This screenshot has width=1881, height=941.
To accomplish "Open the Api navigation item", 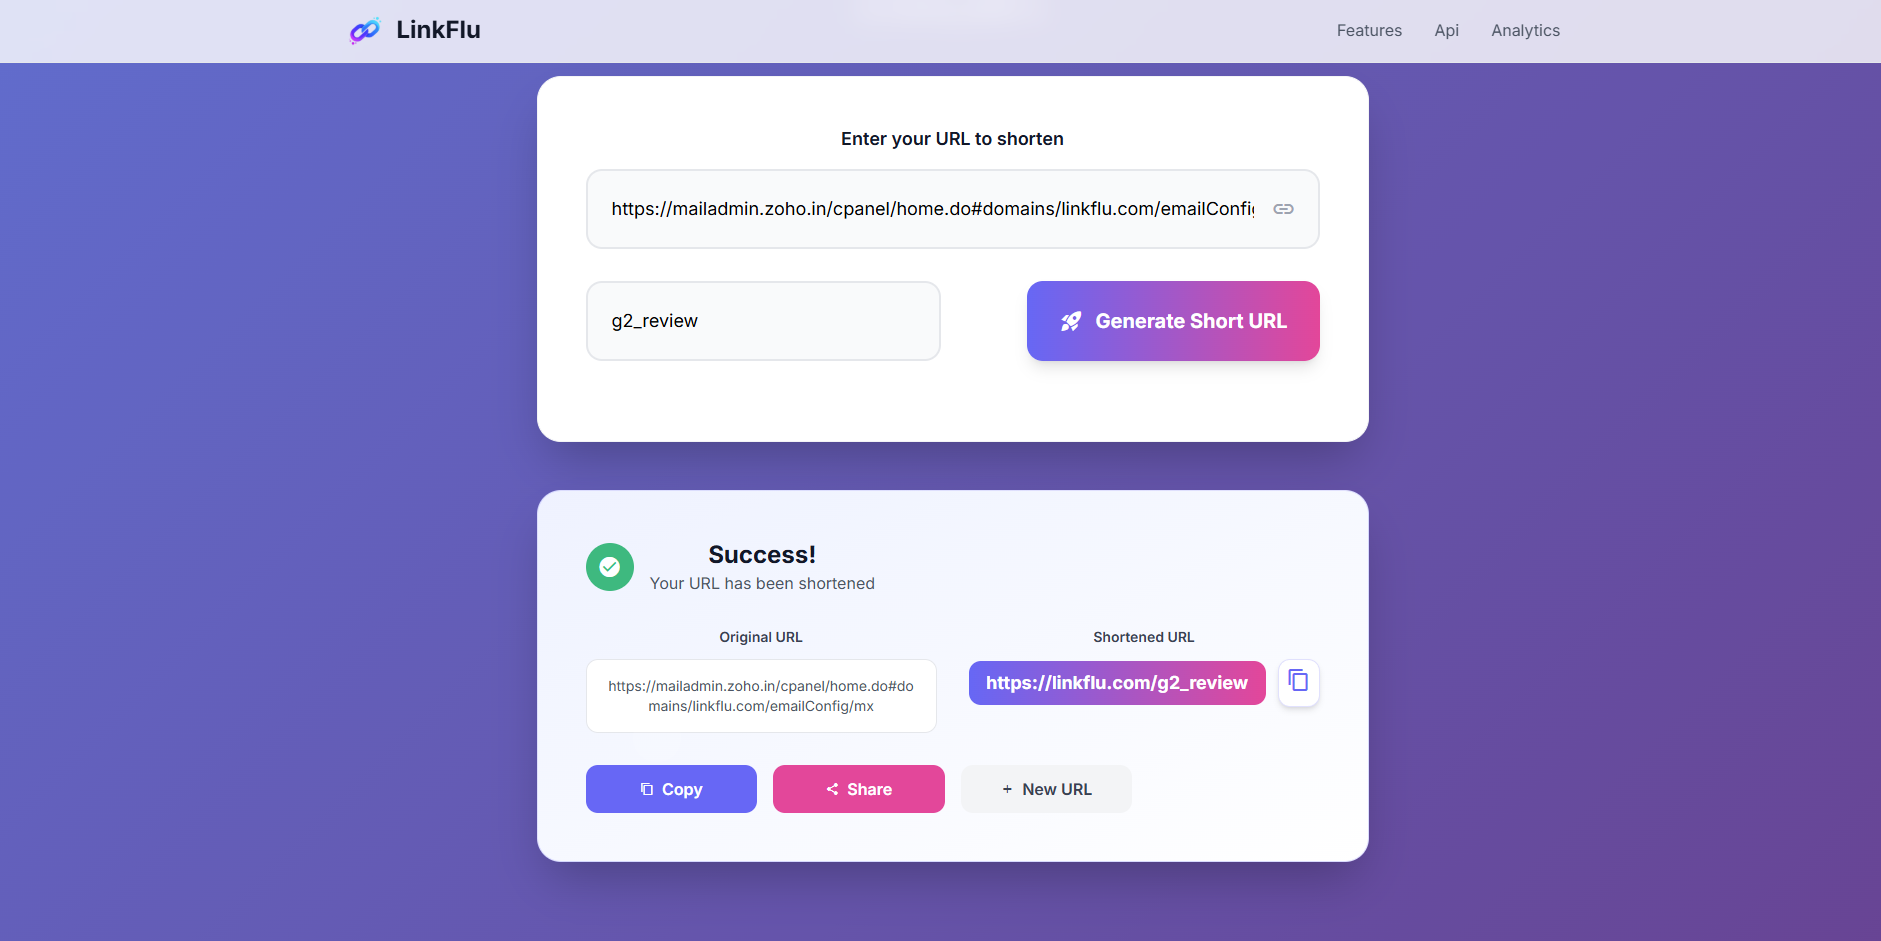I will [x=1446, y=30].
